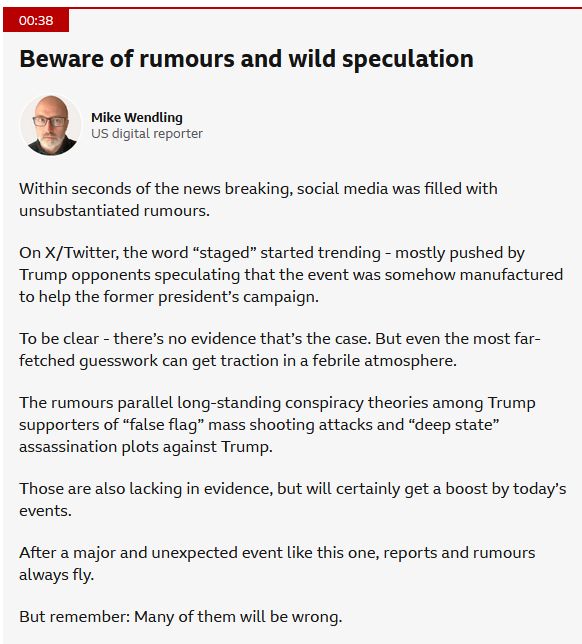Click the phrase former president's campaign
The image size is (582, 644).
[x=211, y=297]
